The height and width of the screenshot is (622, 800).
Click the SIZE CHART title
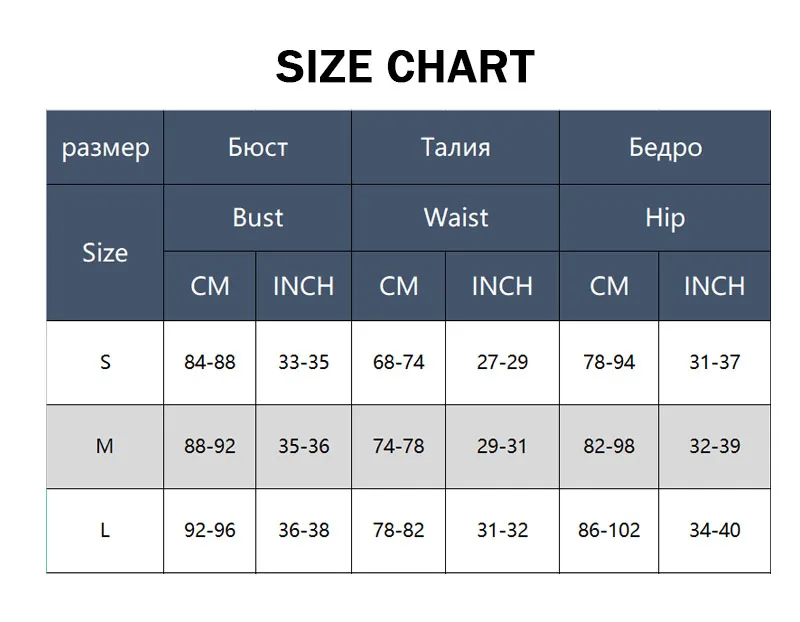click(405, 67)
